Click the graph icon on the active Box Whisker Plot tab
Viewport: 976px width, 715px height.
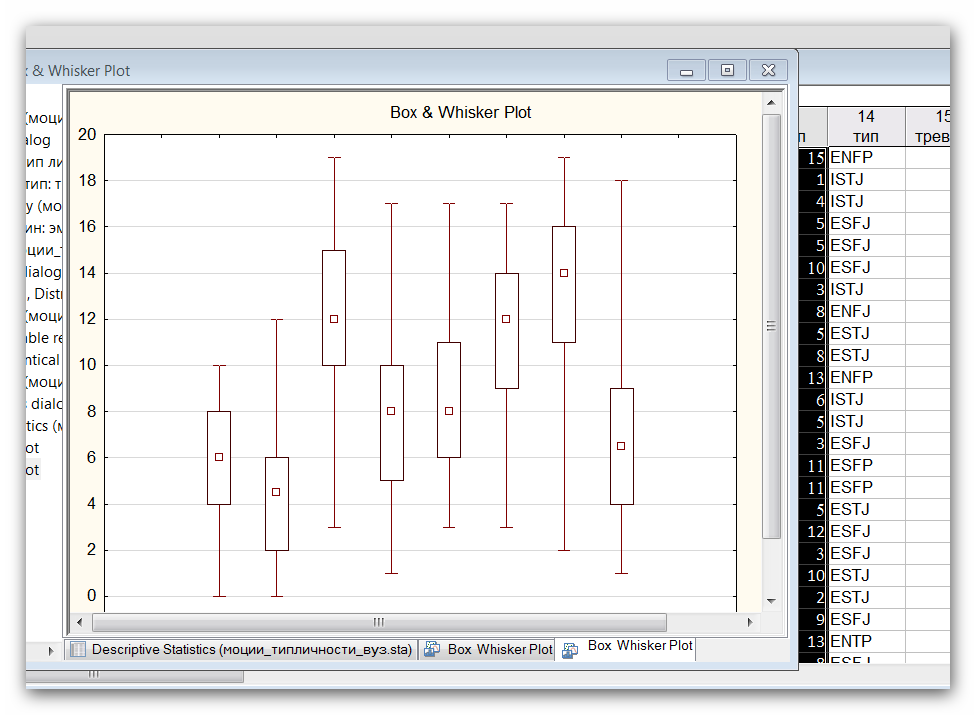click(570, 650)
